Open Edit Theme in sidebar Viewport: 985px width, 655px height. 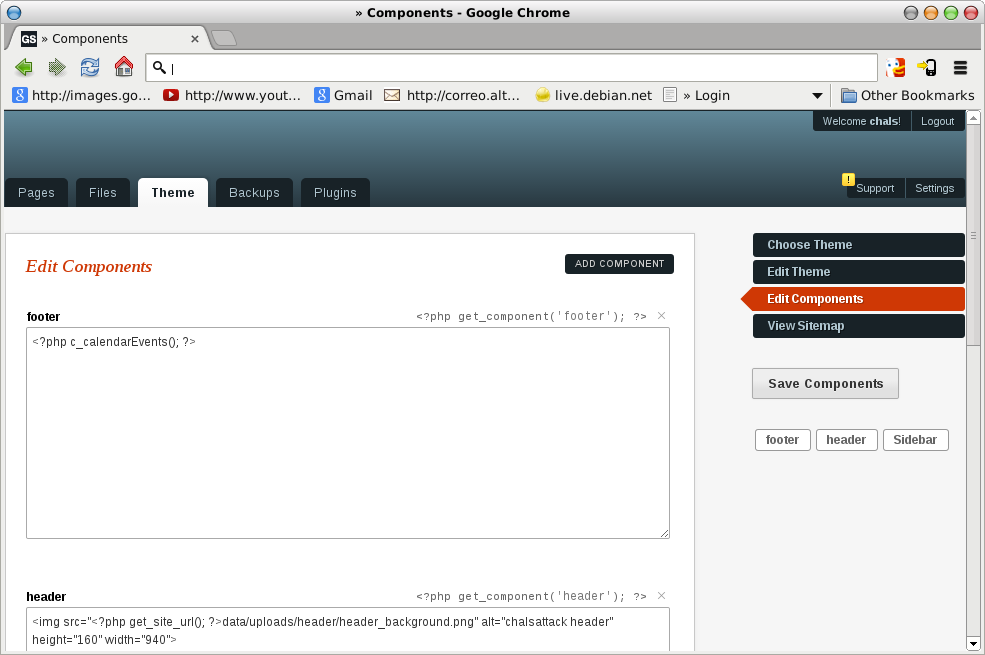pyautogui.click(x=859, y=272)
